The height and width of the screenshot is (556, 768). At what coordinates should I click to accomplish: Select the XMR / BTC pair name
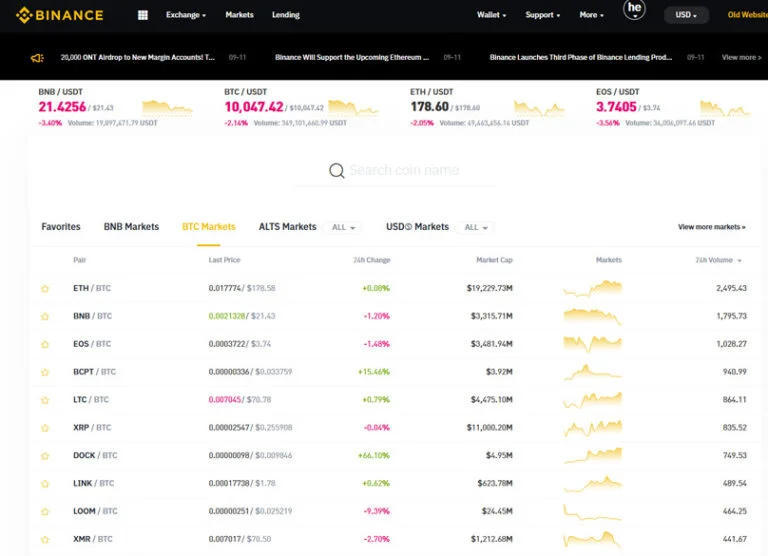tap(93, 539)
